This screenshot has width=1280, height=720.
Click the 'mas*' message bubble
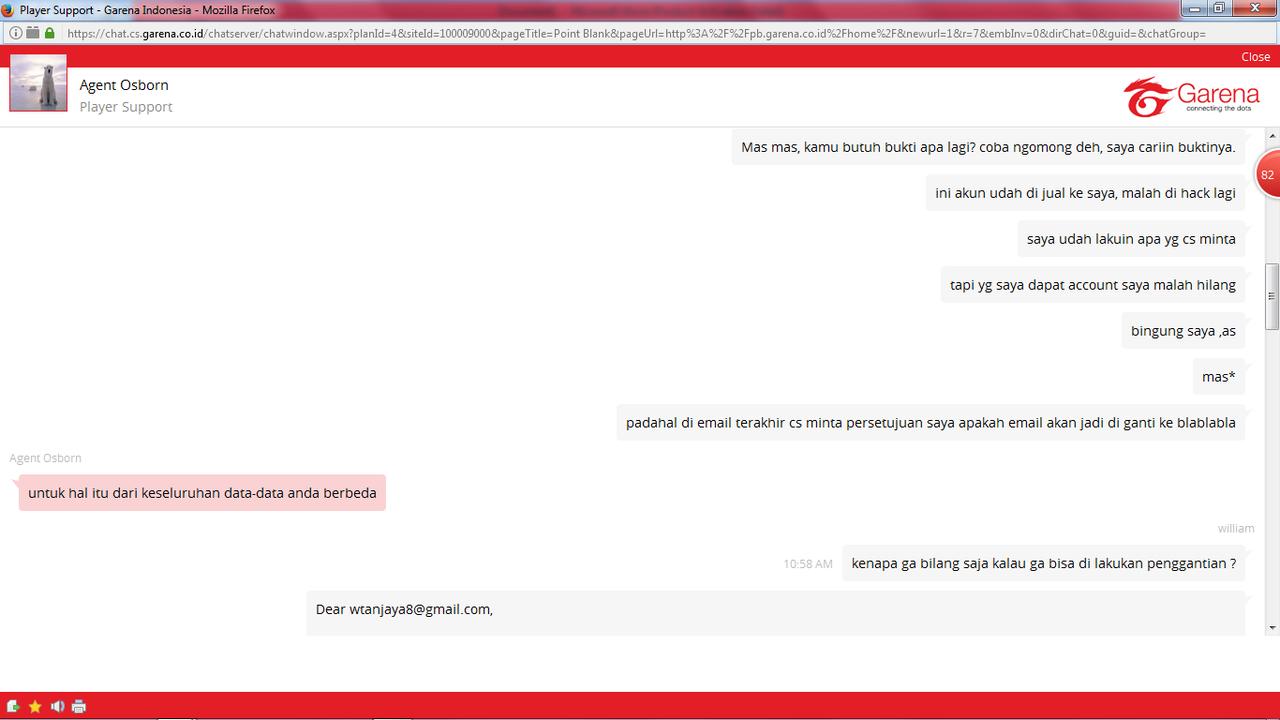point(1219,377)
